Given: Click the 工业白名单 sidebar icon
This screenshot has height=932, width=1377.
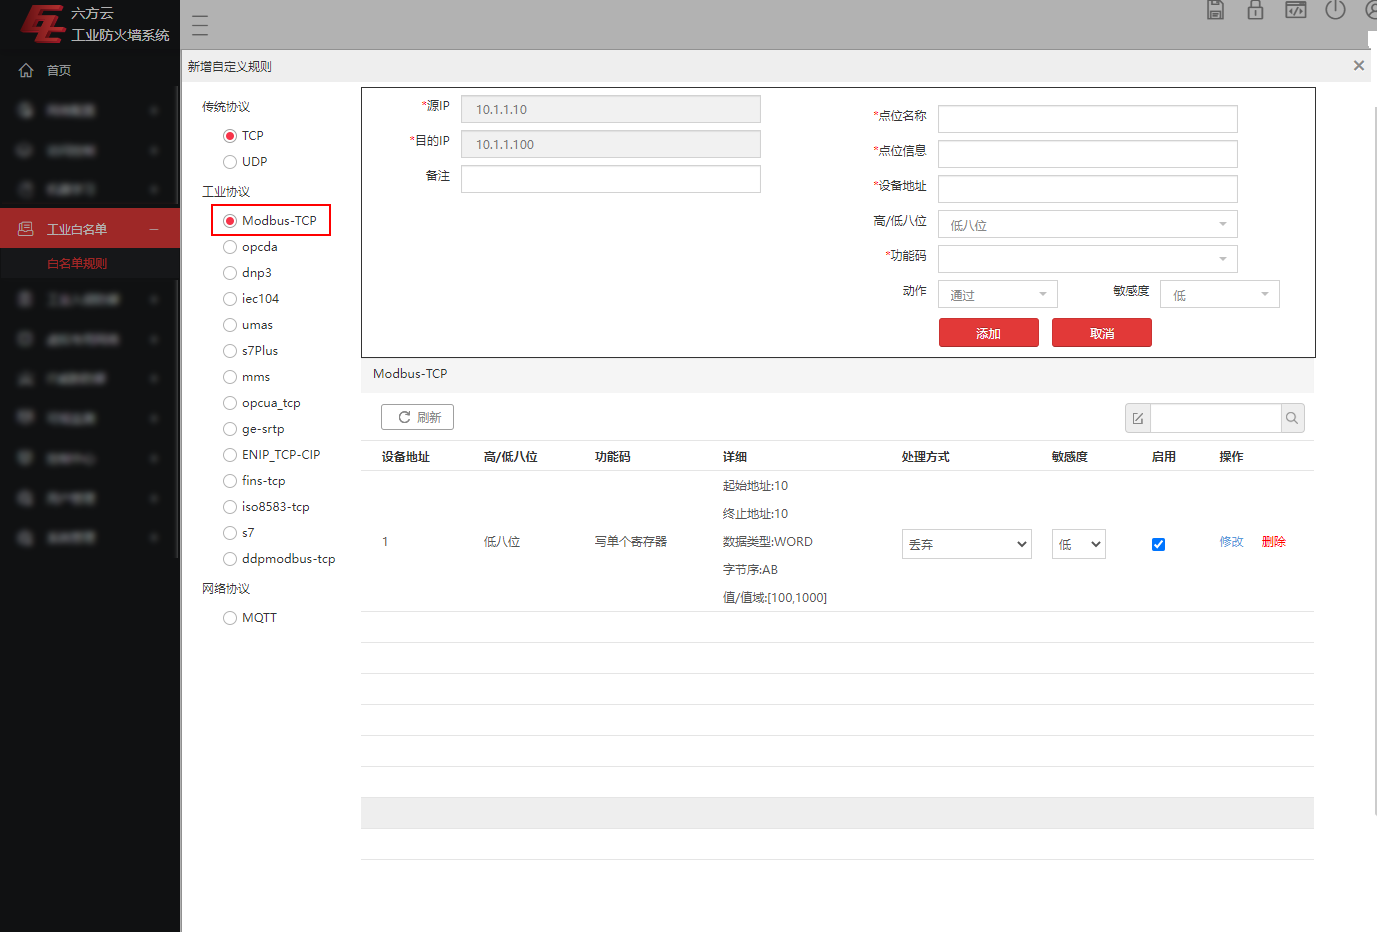Looking at the screenshot, I should tap(26, 229).
